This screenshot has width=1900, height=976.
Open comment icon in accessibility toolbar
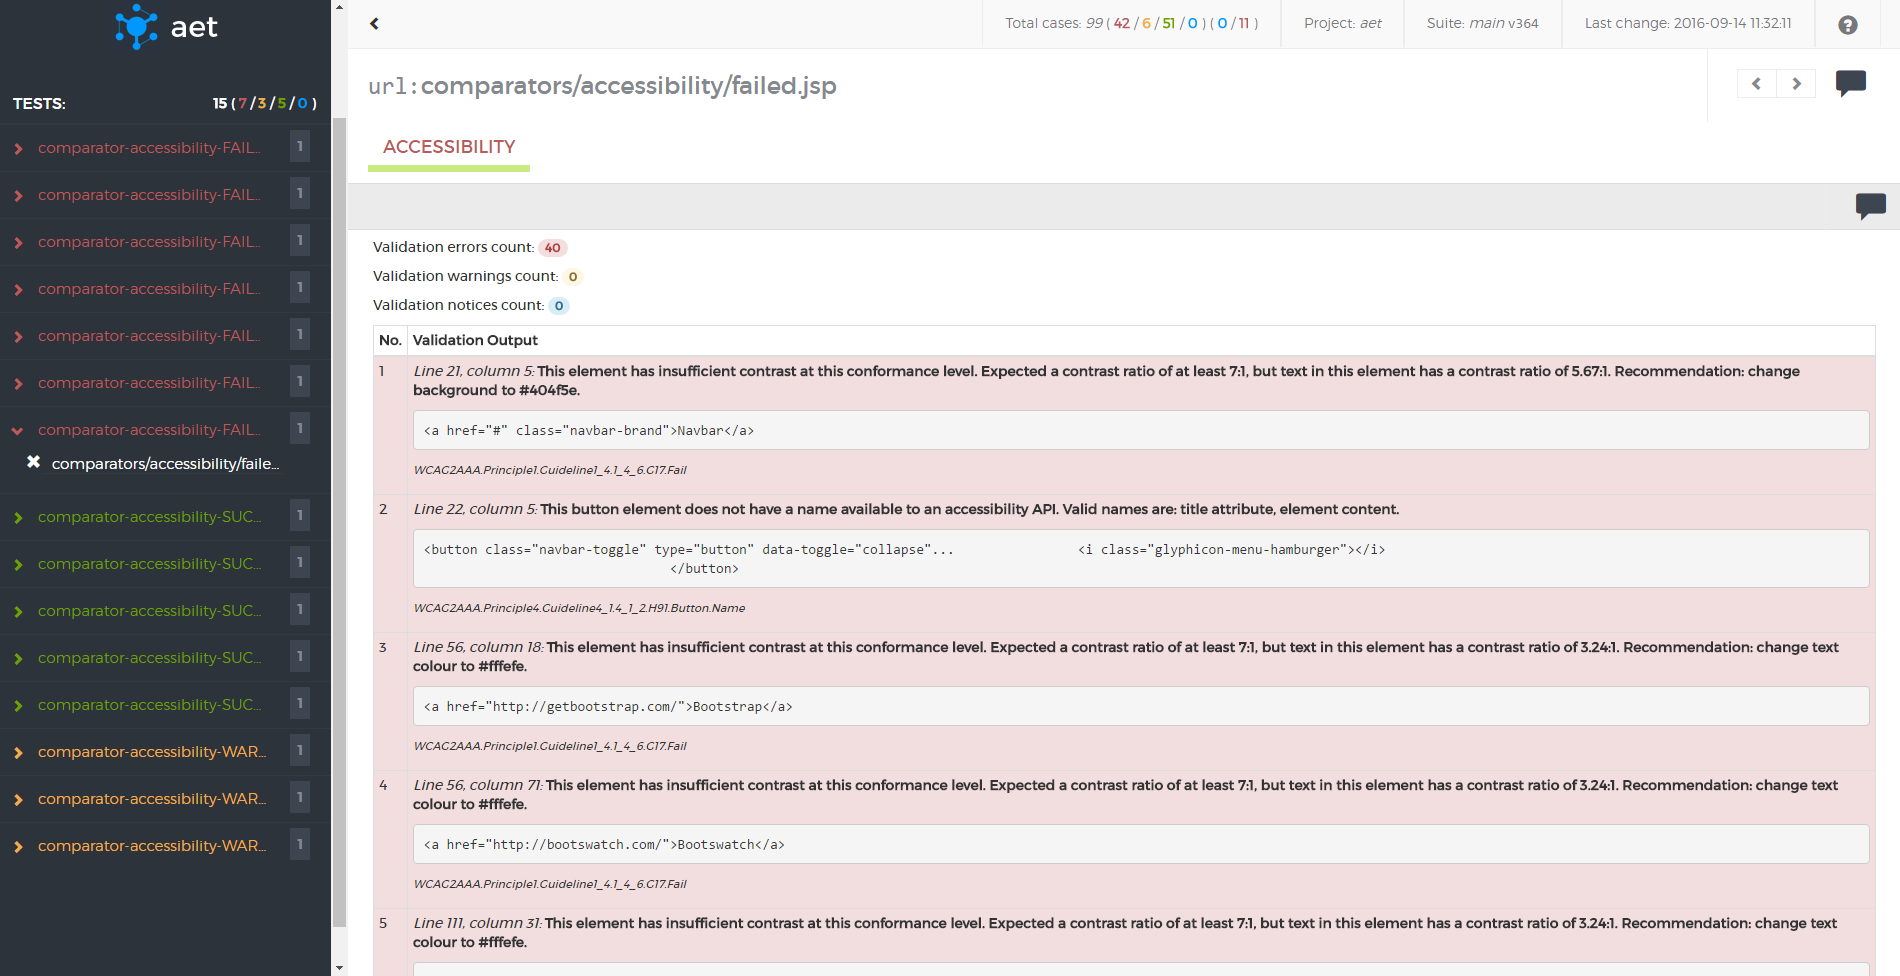point(1870,206)
